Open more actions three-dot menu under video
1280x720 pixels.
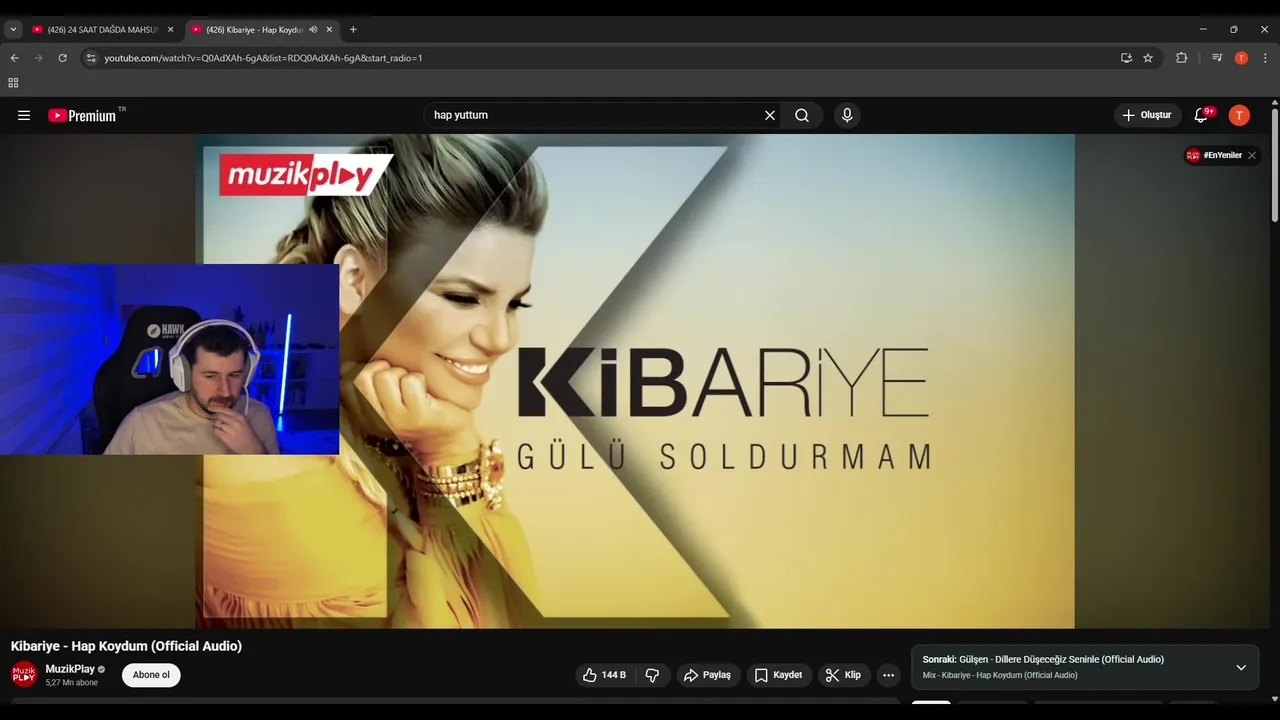pos(888,675)
